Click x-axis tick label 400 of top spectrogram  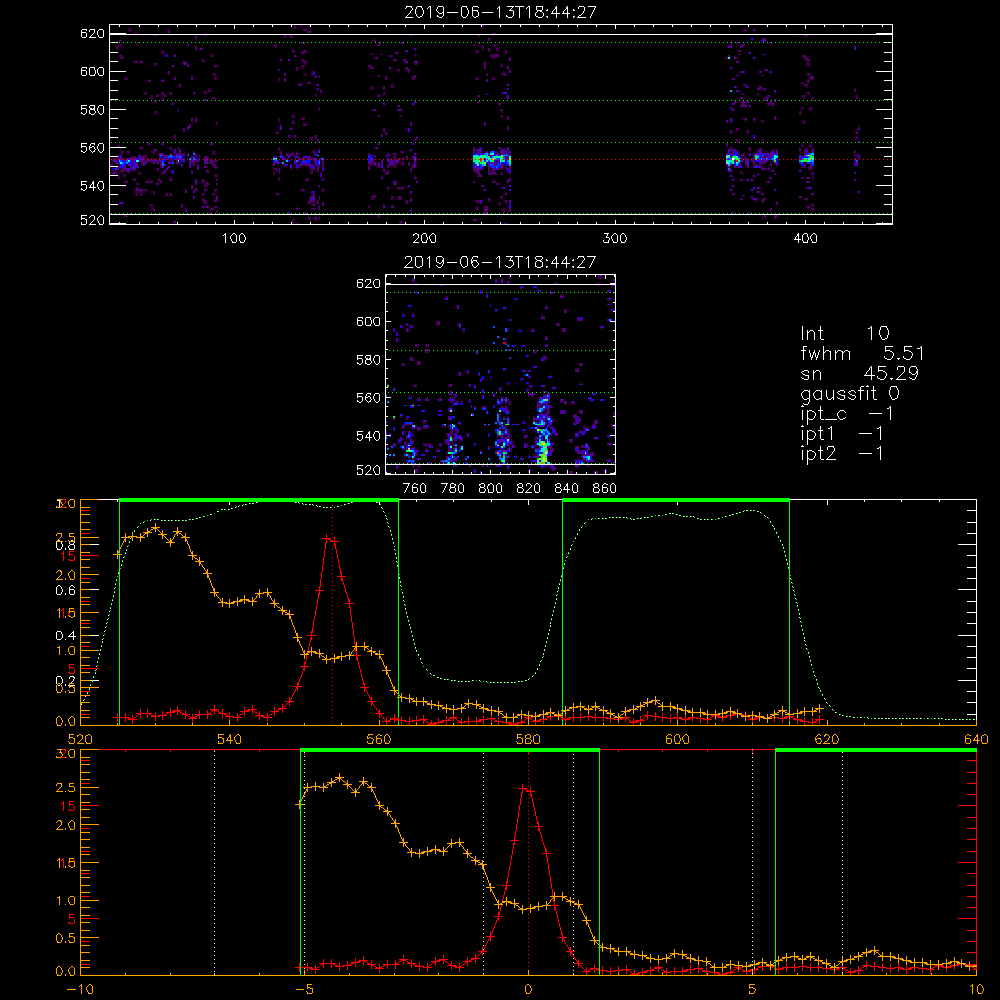coord(805,239)
